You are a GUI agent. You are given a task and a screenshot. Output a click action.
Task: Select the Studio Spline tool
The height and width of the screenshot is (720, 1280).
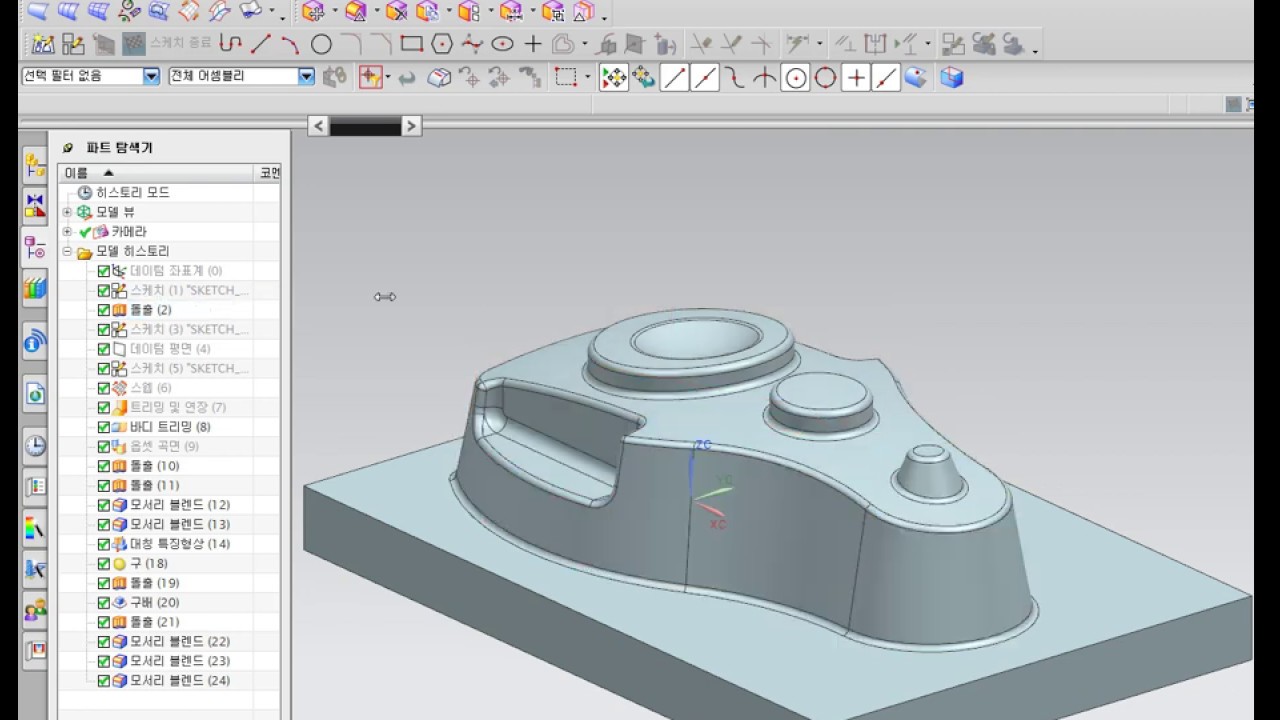click(472, 44)
